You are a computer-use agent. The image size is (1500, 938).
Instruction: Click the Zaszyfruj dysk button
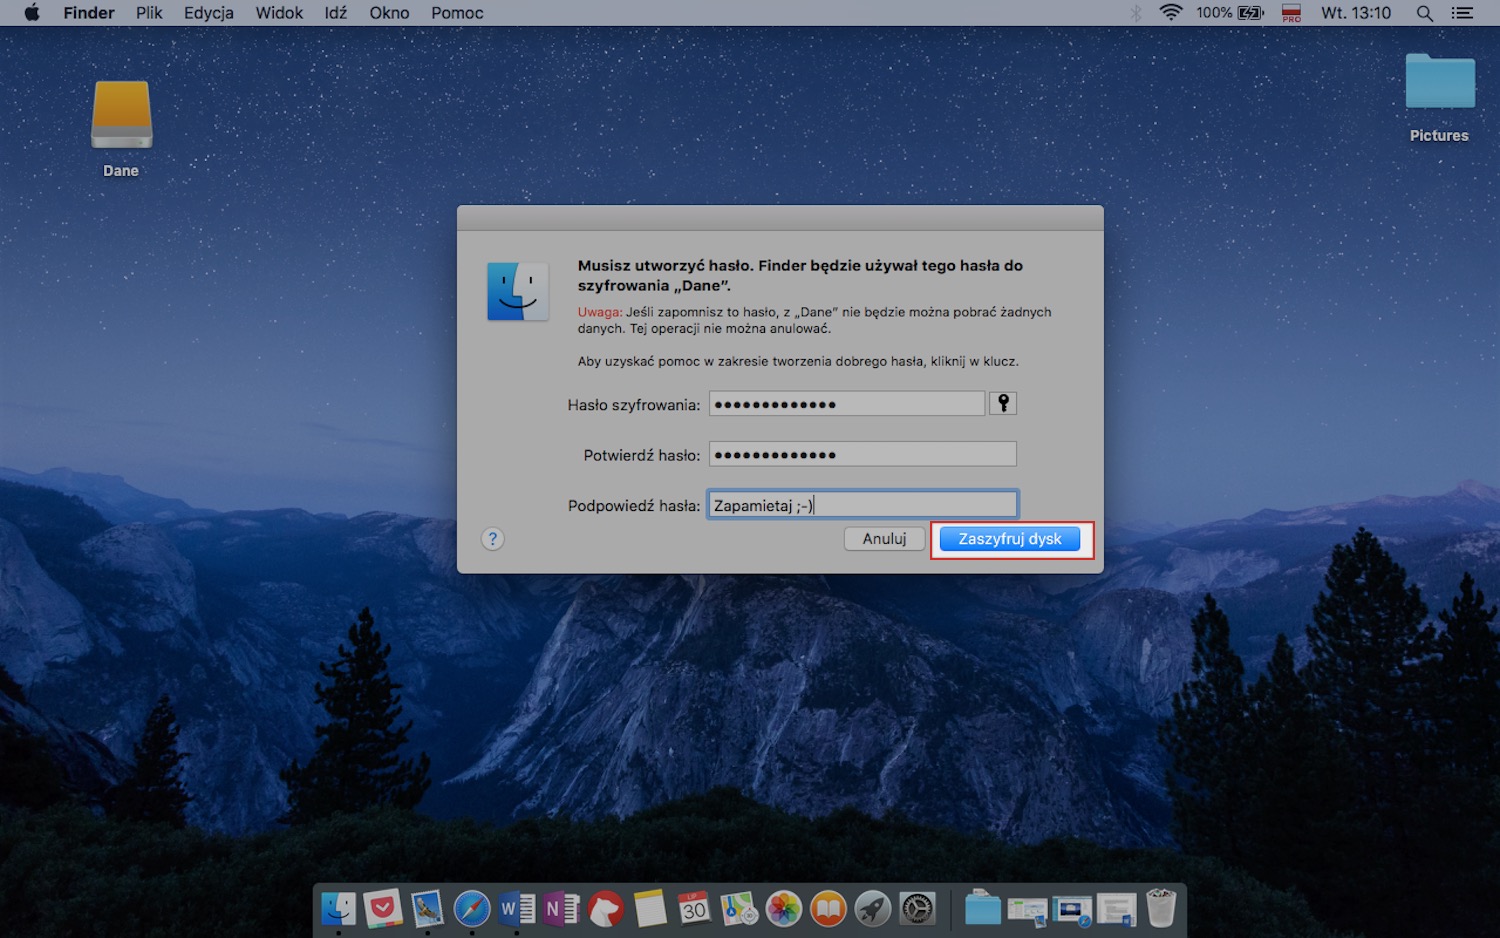pos(1011,538)
